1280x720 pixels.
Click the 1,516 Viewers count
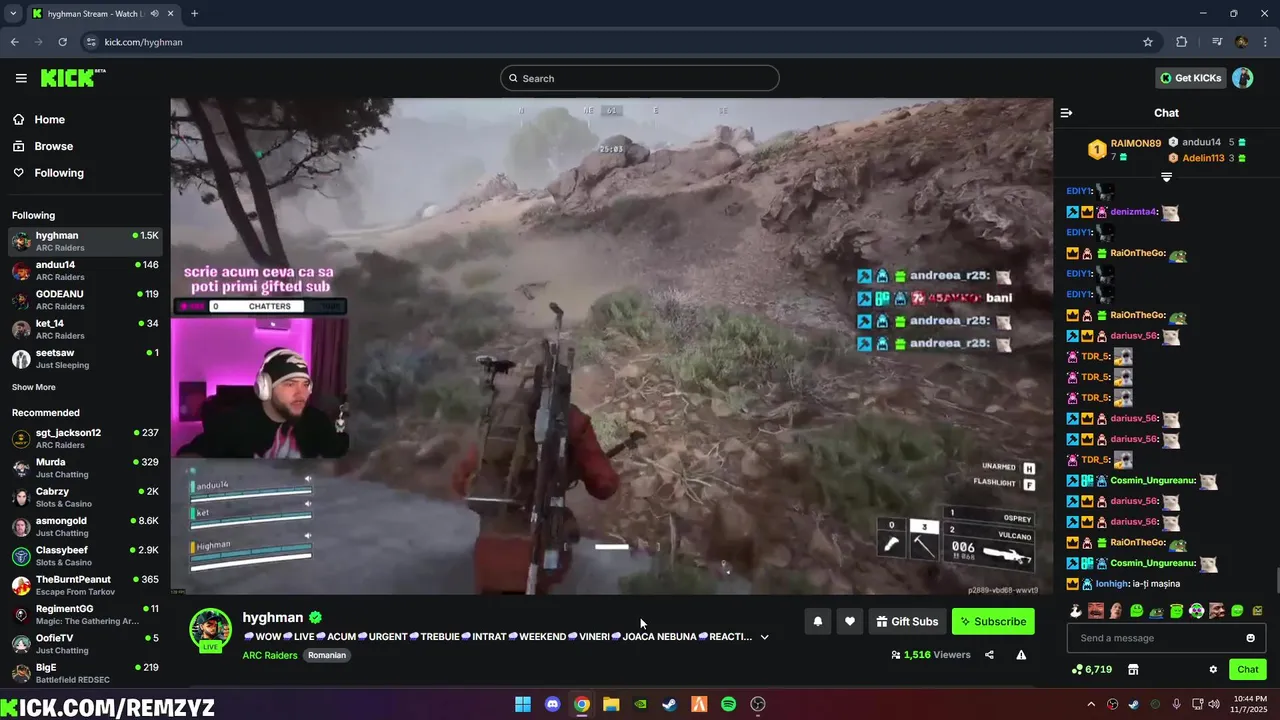tap(930, 655)
